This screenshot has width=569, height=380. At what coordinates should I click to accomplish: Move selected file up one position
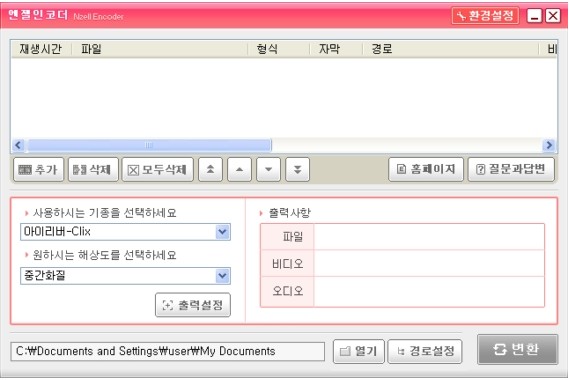[x=240, y=169]
